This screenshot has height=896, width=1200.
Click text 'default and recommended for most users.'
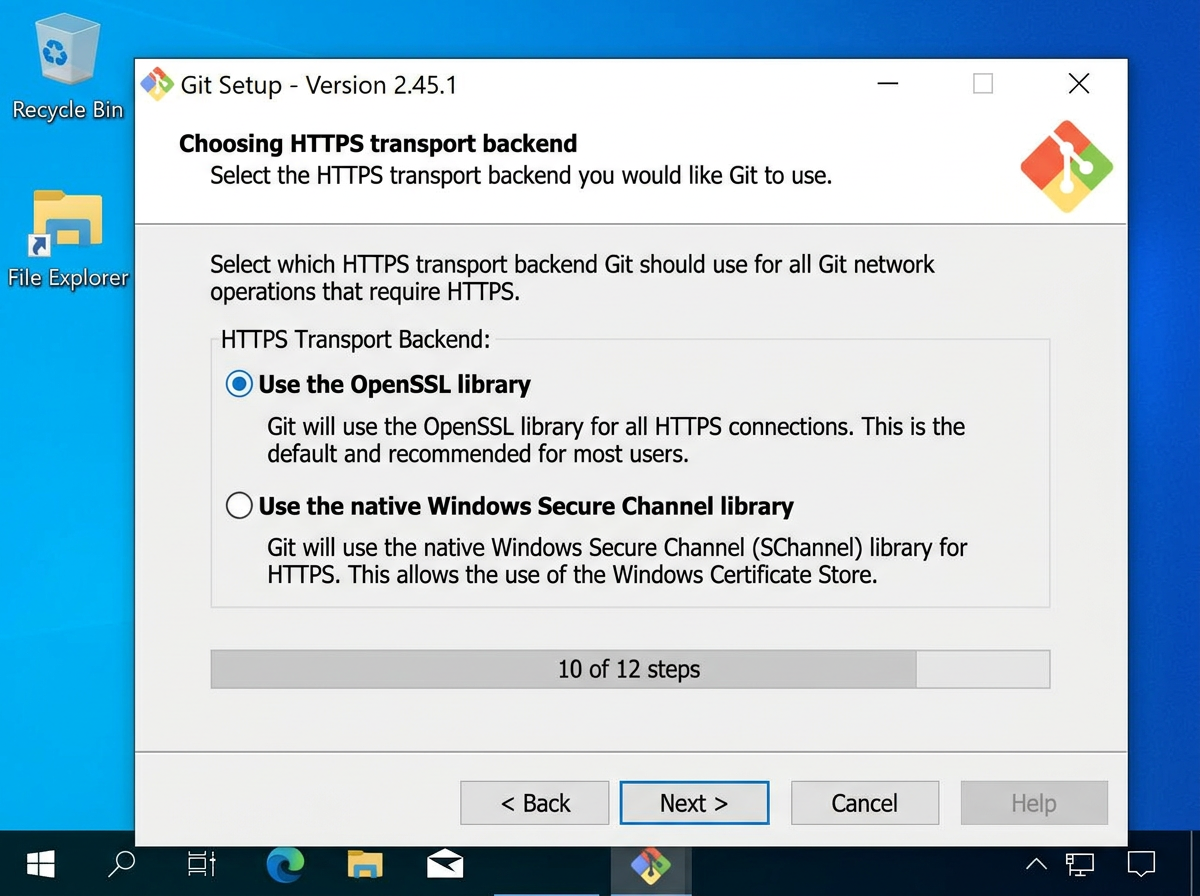(x=478, y=455)
